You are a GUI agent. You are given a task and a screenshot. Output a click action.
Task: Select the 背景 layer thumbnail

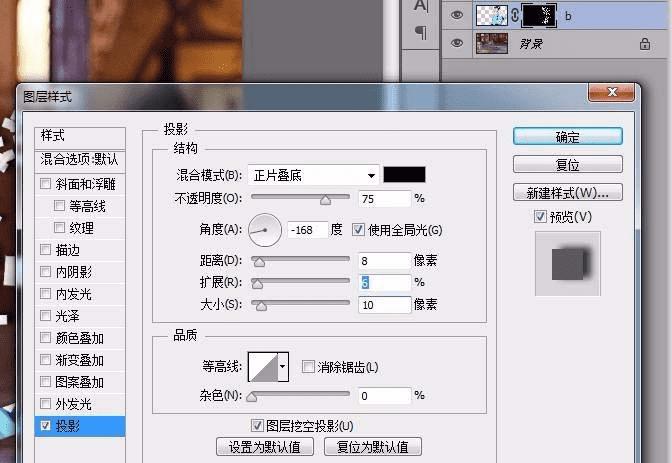tap(492, 43)
